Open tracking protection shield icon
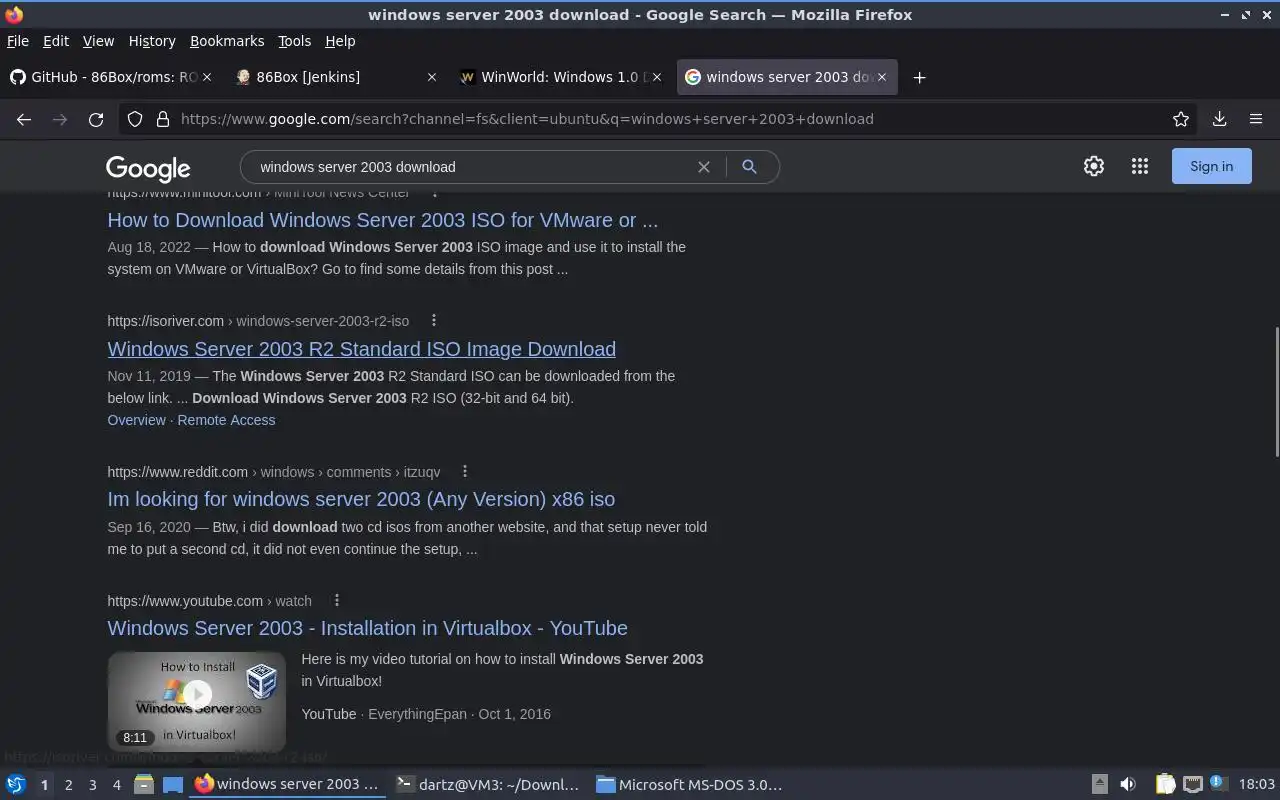Viewport: 1280px width, 800px height. (x=135, y=119)
